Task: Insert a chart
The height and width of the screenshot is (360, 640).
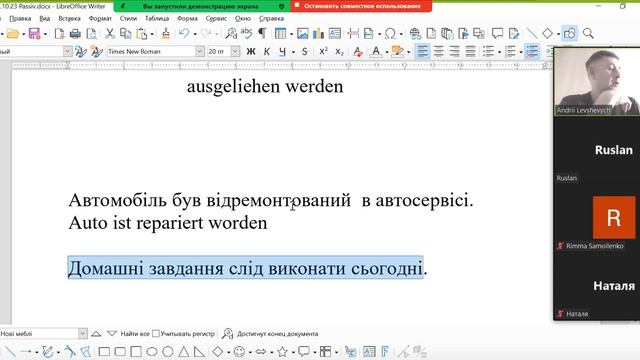Action: pos(318,33)
